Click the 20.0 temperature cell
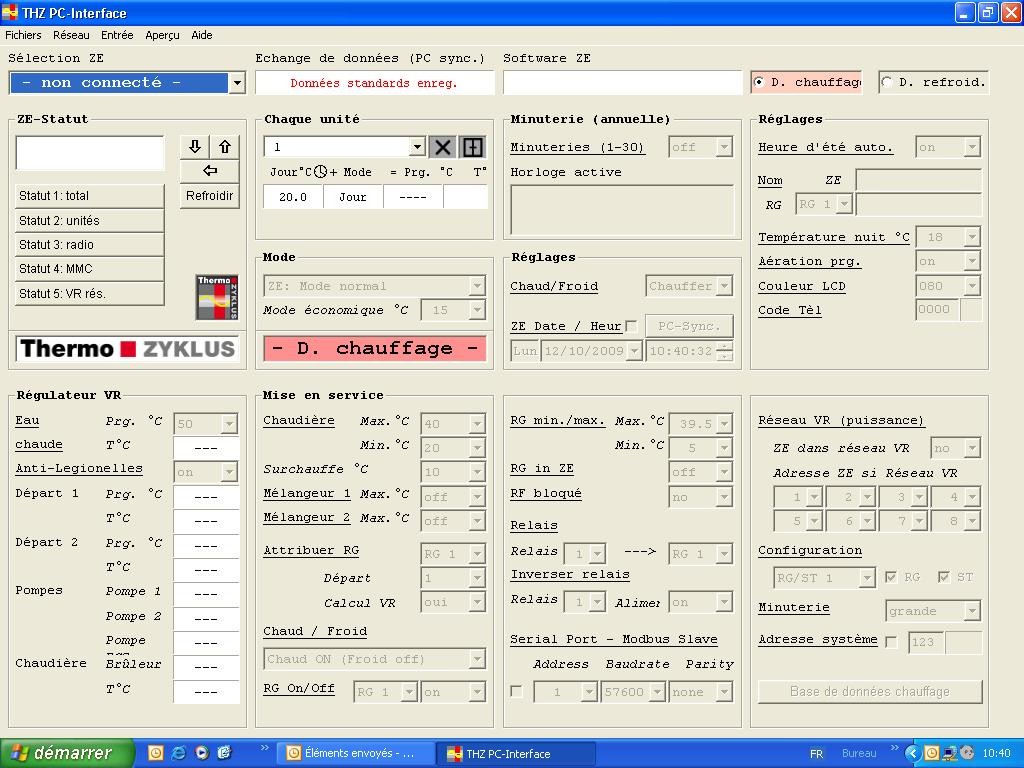Image resolution: width=1024 pixels, height=768 pixels. click(293, 197)
